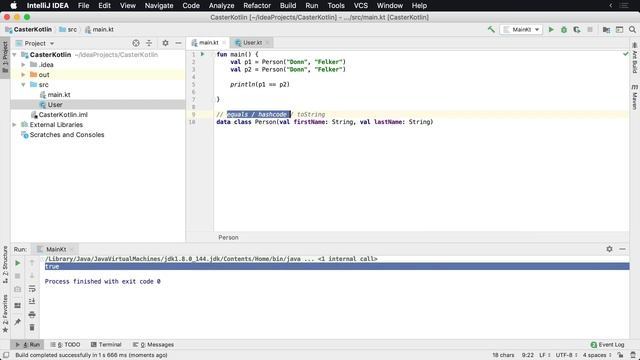Image resolution: width=640 pixels, height=360 pixels.
Task: Open Favorites side tool window
Action: pyautogui.click(x=5, y=313)
